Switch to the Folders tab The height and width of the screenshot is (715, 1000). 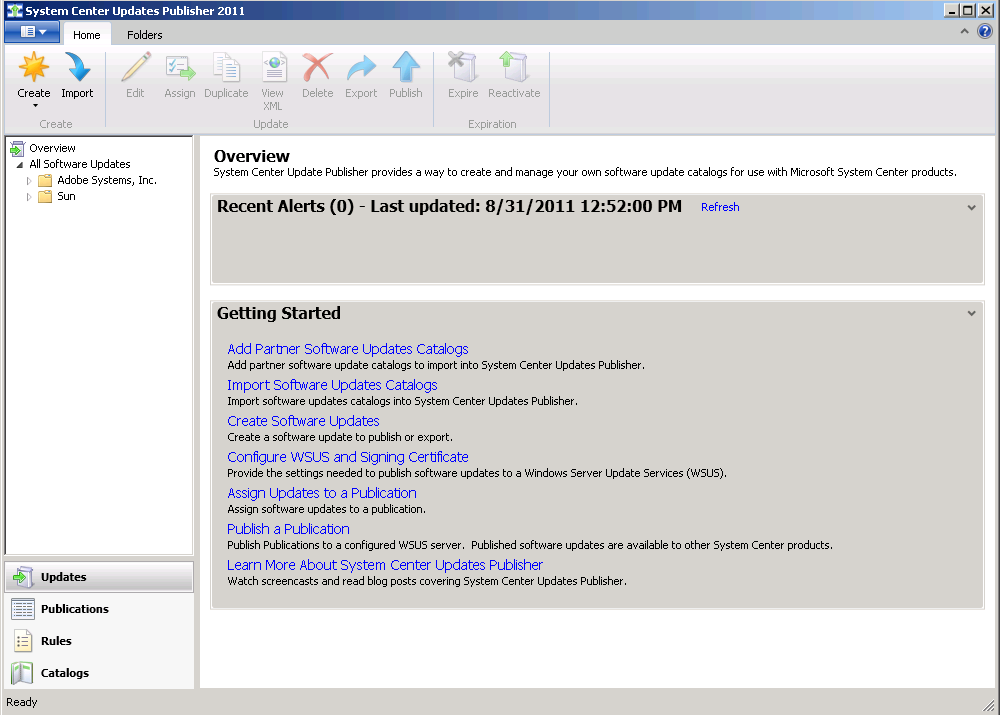coord(144,34)
